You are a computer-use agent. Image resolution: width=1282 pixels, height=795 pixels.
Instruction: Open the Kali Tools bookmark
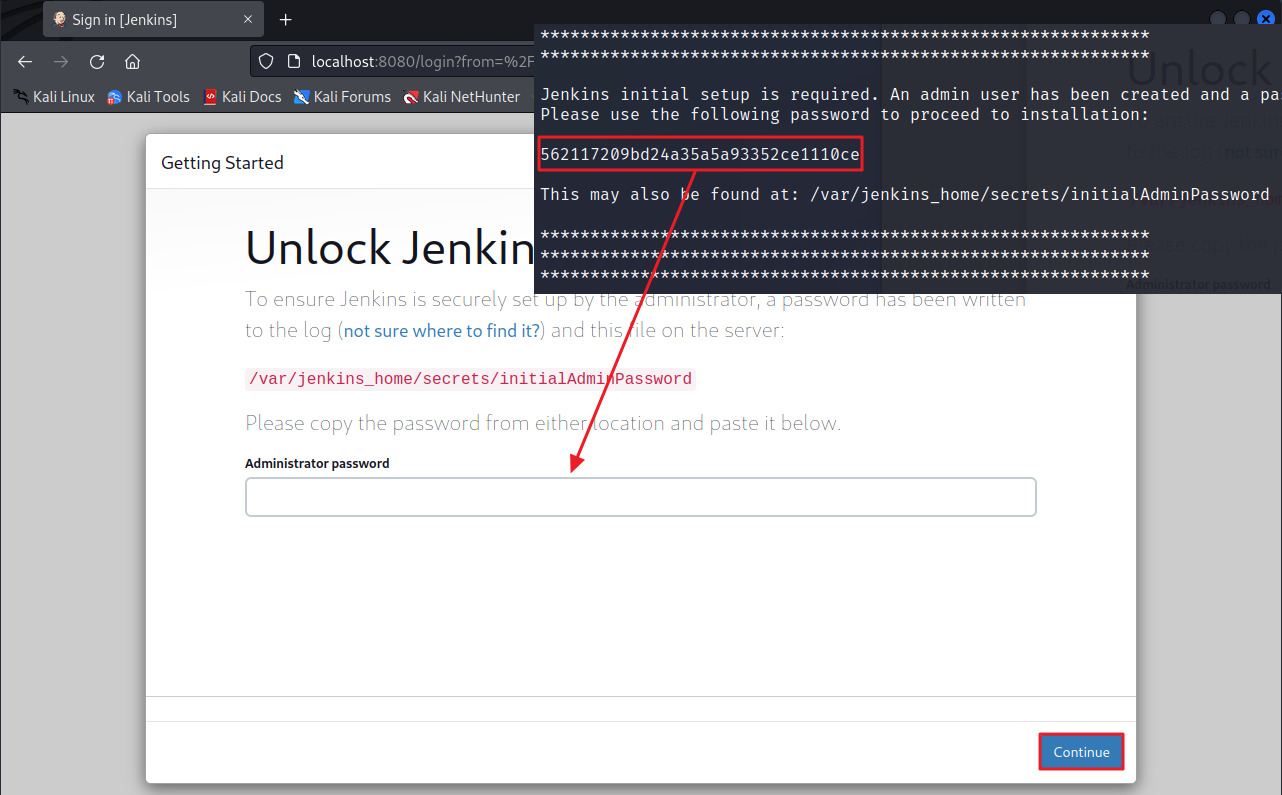coord(148,97)
